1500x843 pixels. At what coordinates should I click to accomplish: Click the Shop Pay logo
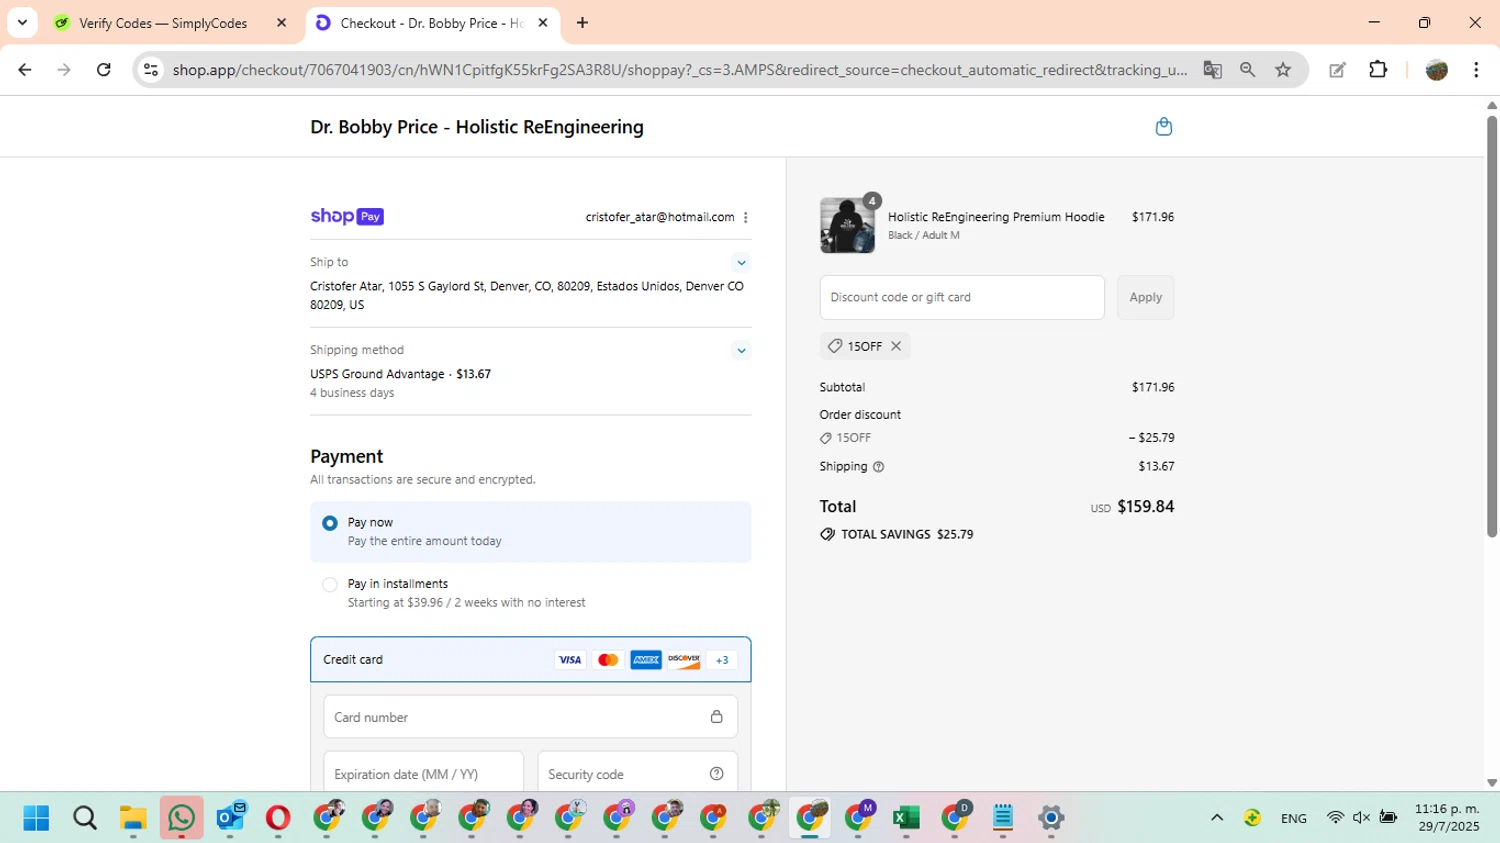tap(347, 216)
